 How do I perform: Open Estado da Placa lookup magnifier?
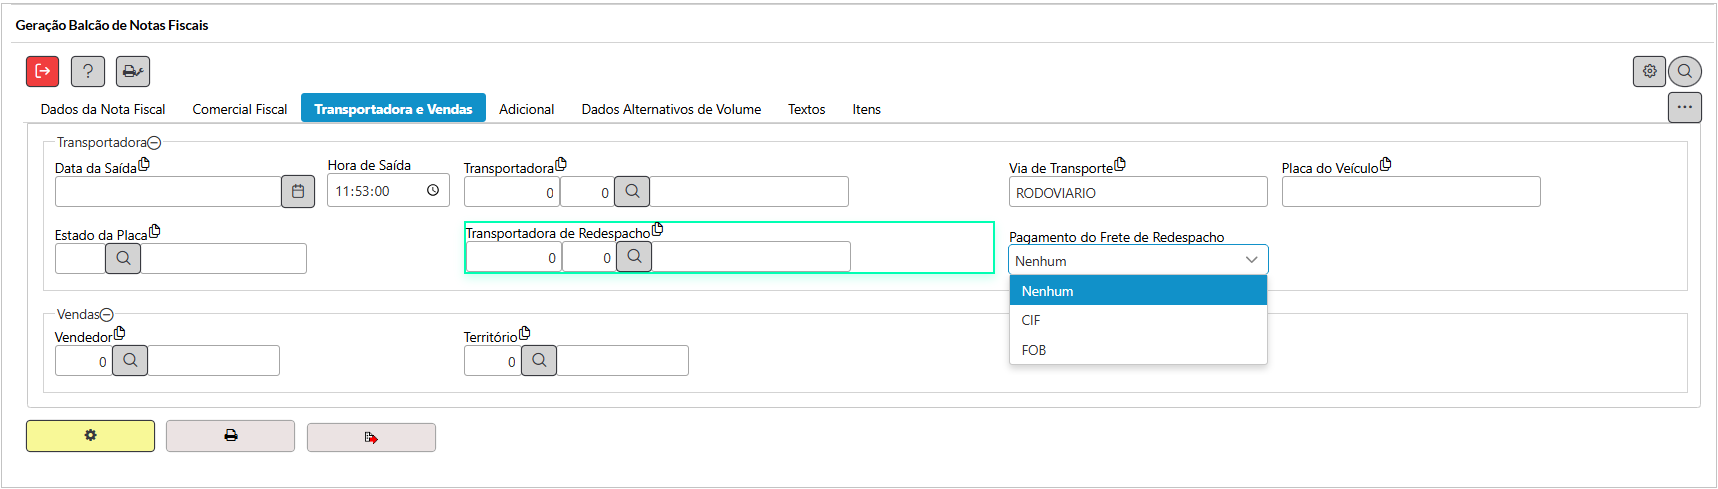[123, 258]
